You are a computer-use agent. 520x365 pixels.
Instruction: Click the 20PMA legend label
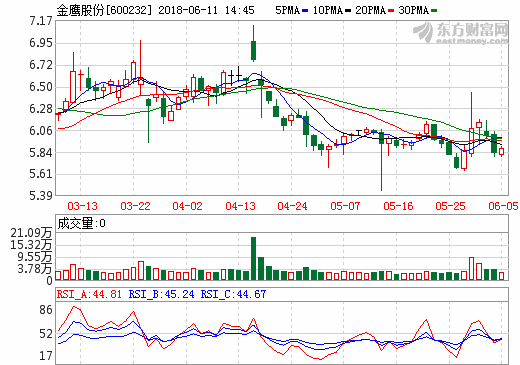pyautogui.click(x=370, y=10)
